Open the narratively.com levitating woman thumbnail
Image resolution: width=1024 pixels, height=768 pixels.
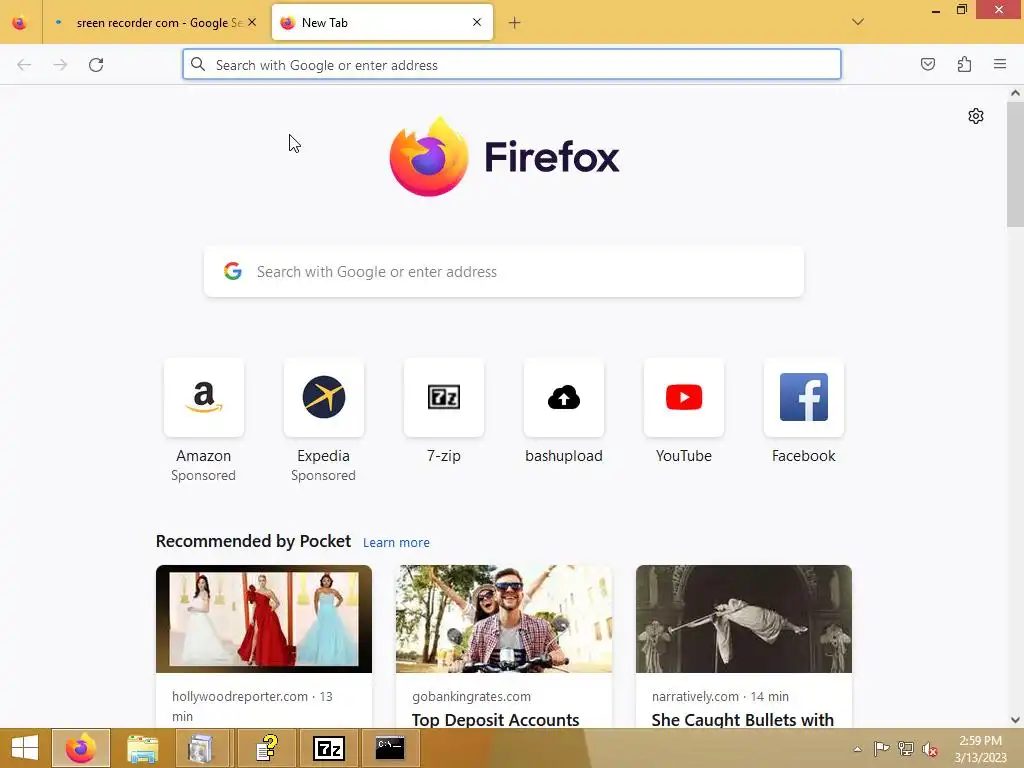click(x=744, y=619)
